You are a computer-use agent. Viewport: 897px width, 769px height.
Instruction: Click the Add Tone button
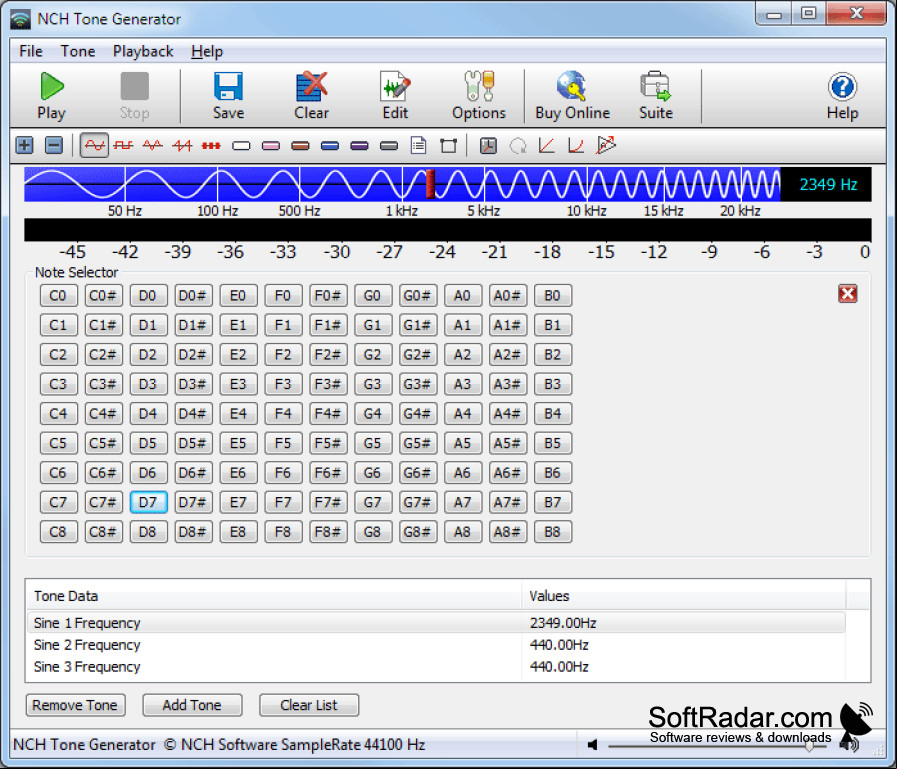(x=192, y=705)
